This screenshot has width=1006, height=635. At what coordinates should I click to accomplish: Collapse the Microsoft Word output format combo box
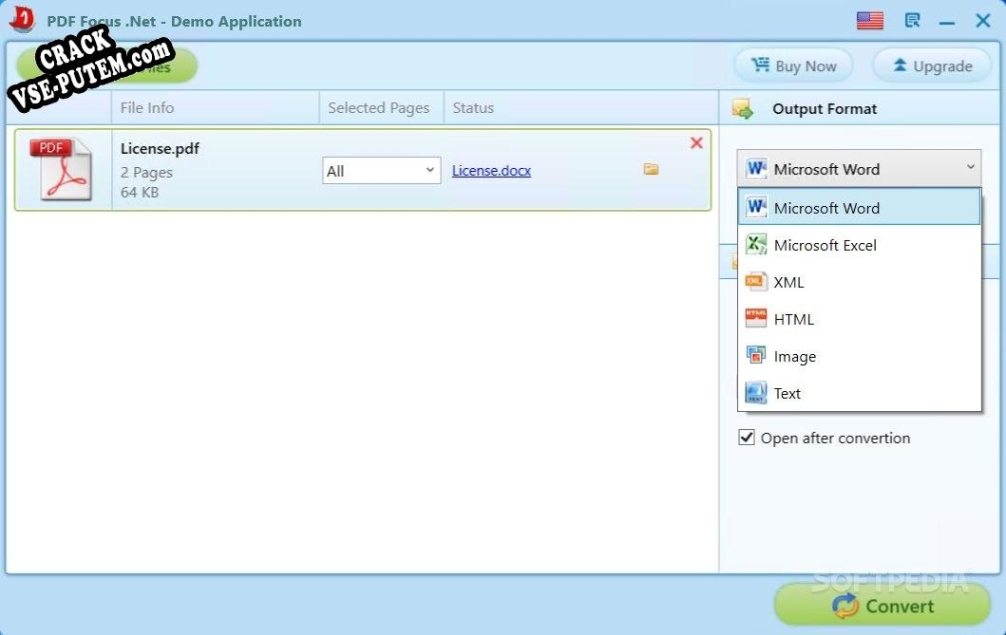point(859,169)
